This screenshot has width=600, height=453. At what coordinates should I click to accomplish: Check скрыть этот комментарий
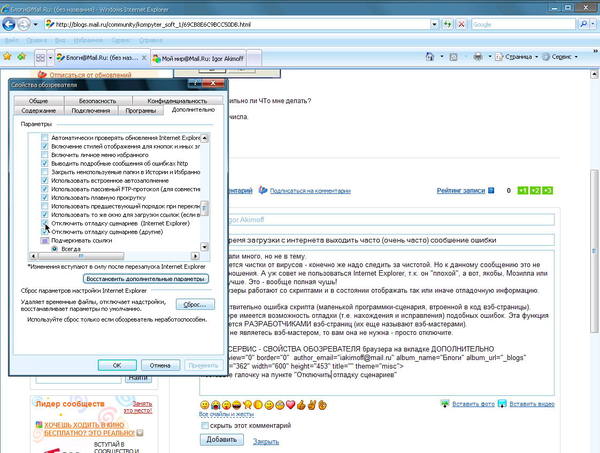205,425
